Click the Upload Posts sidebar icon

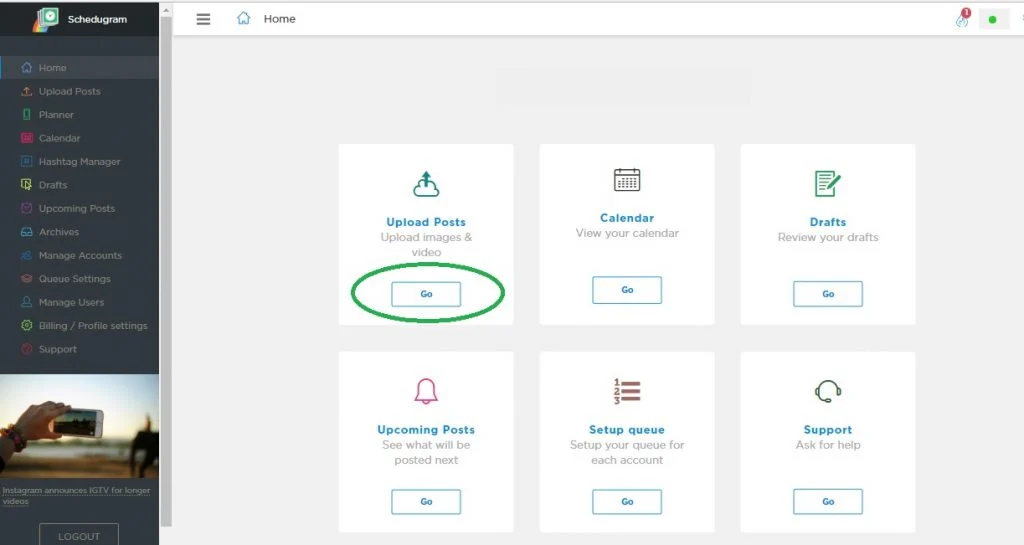[x=26, y=91]
